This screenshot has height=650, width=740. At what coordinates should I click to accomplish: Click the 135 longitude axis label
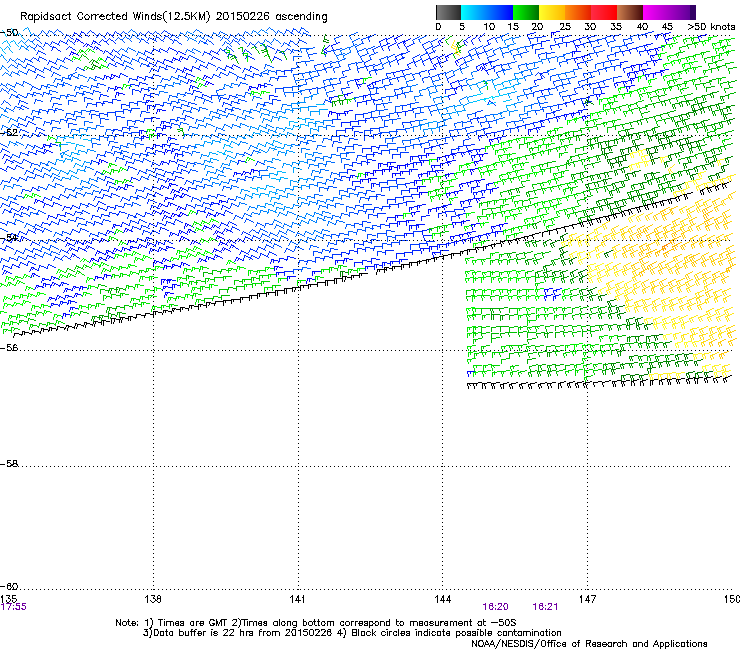(9, 599)
